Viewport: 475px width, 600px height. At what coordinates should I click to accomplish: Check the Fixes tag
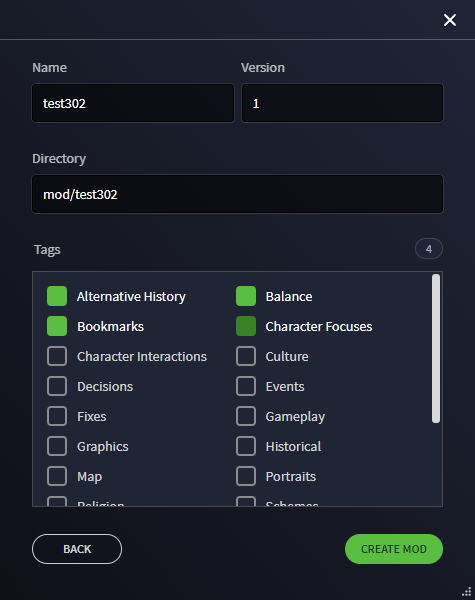coord(57,416)
